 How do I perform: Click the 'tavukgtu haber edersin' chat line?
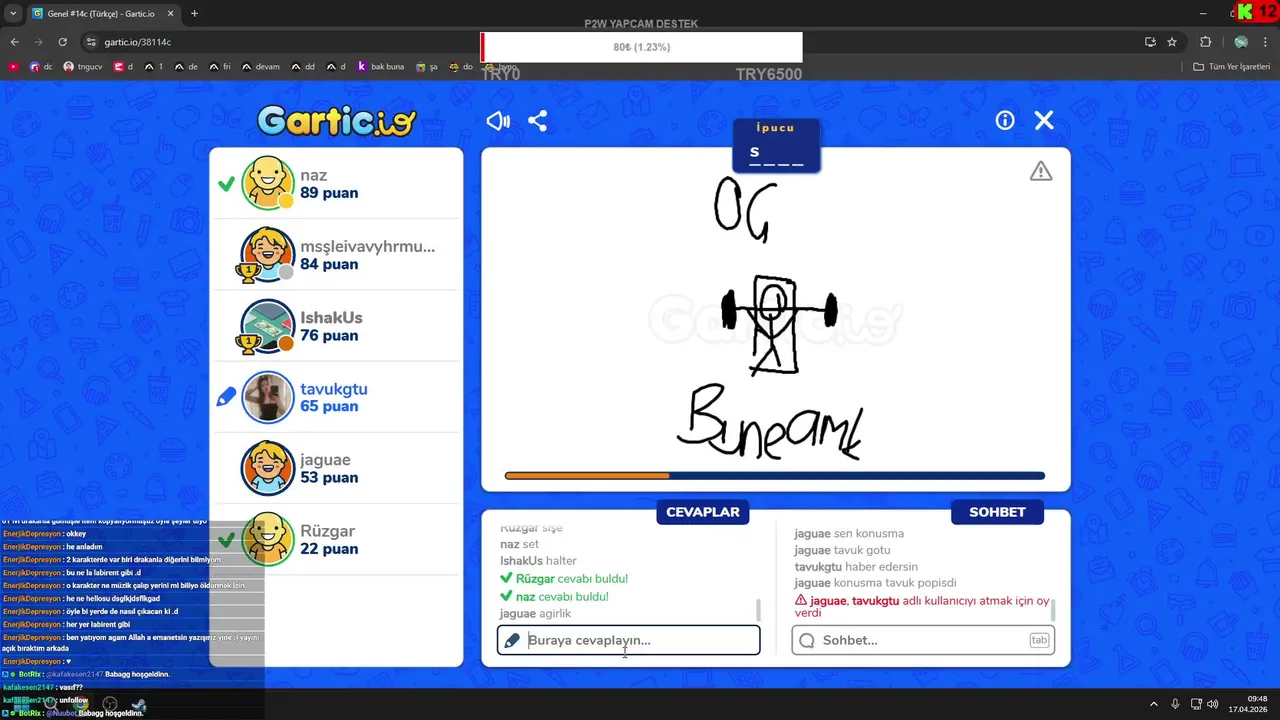[x=856, y=567]
